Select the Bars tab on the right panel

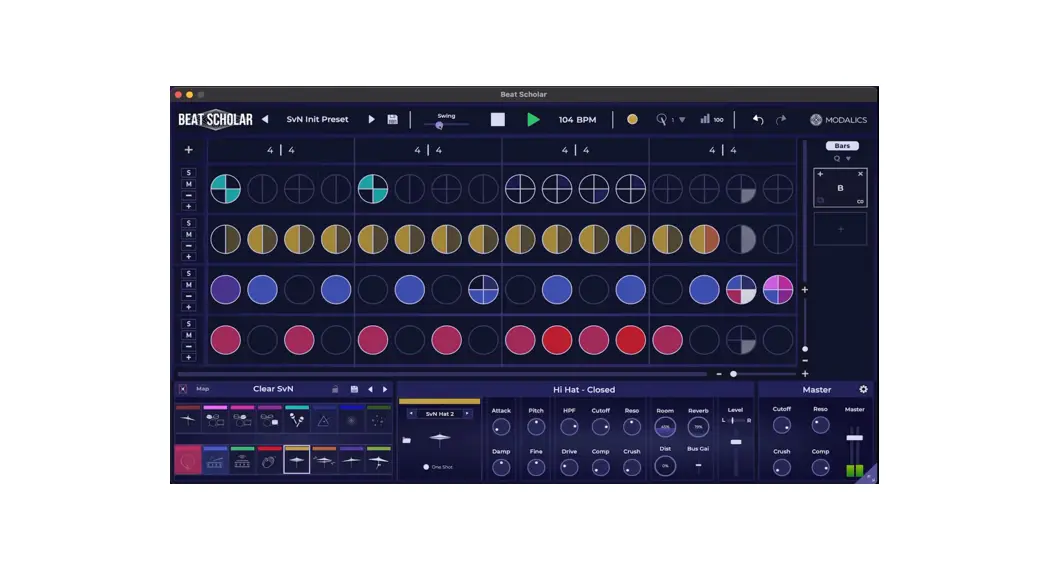[x=842, y=146]
